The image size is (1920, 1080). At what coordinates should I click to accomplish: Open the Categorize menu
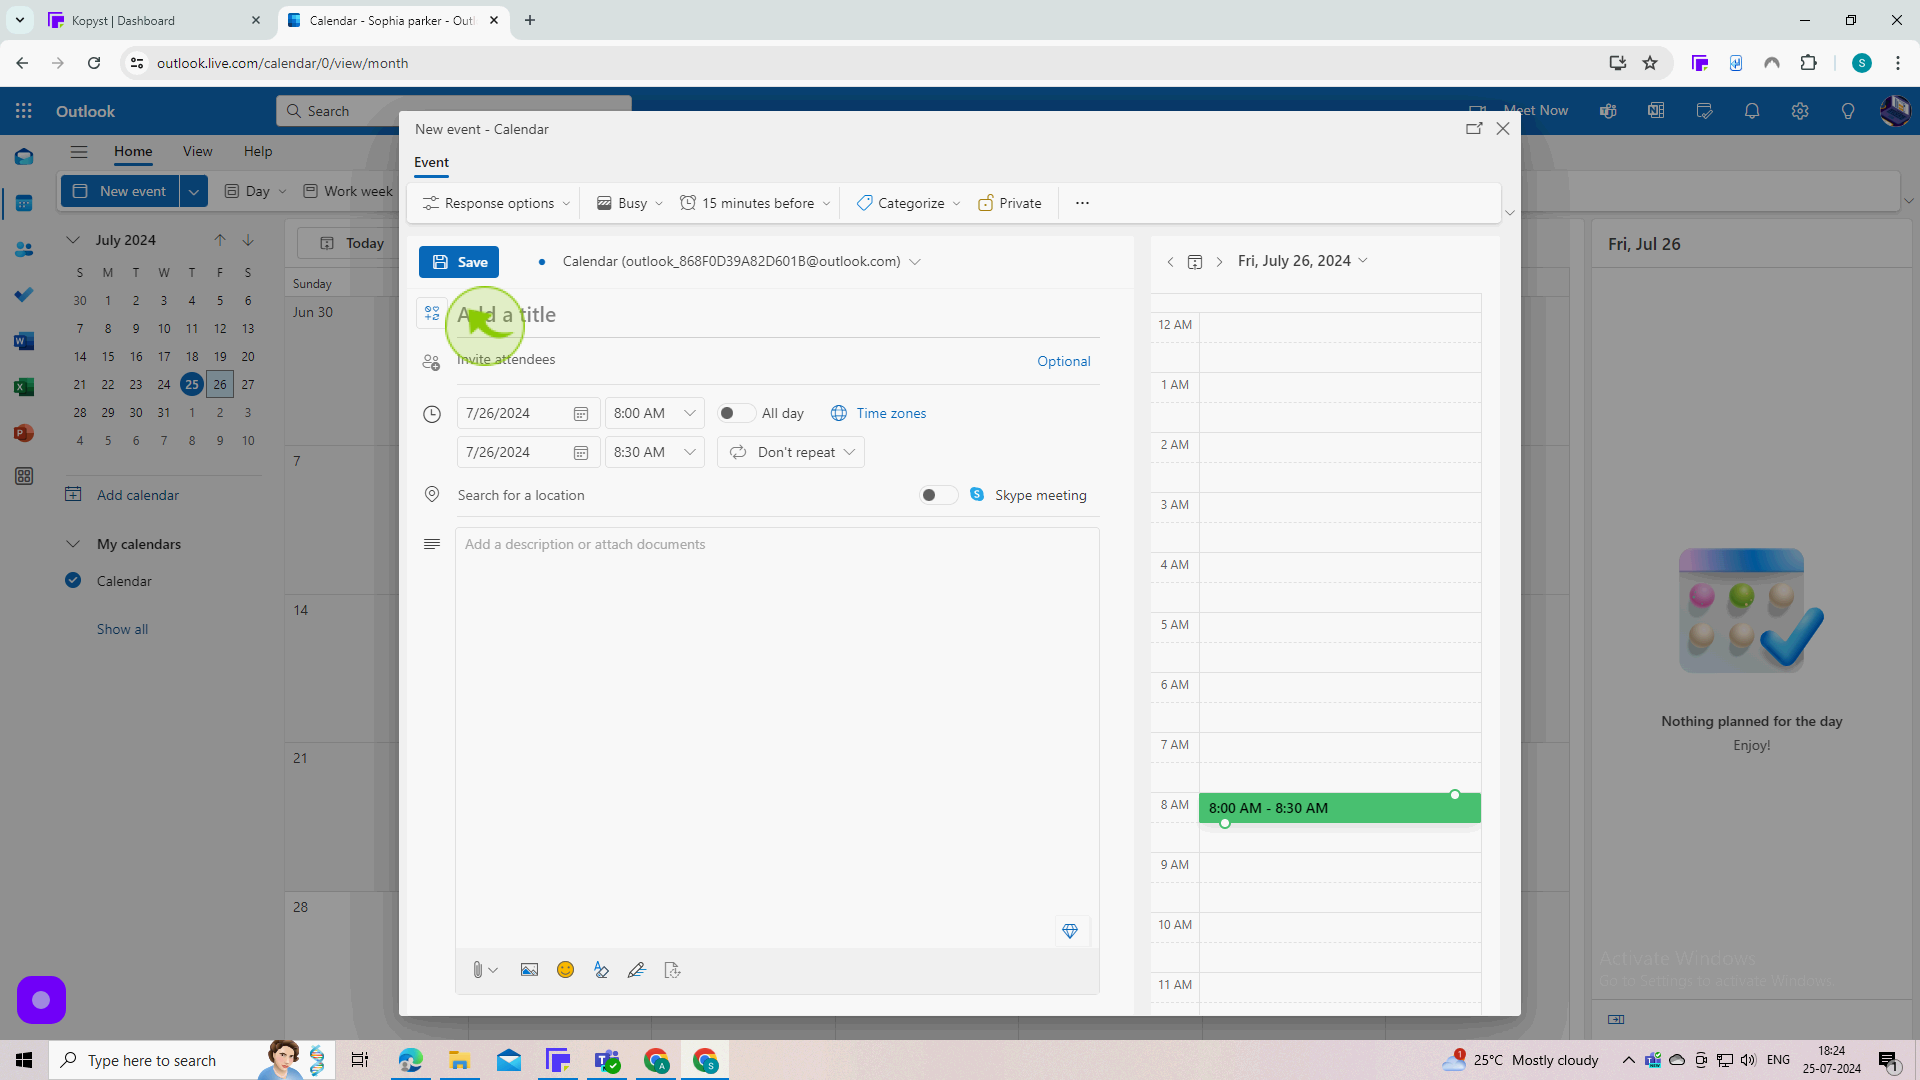[910, 203]
